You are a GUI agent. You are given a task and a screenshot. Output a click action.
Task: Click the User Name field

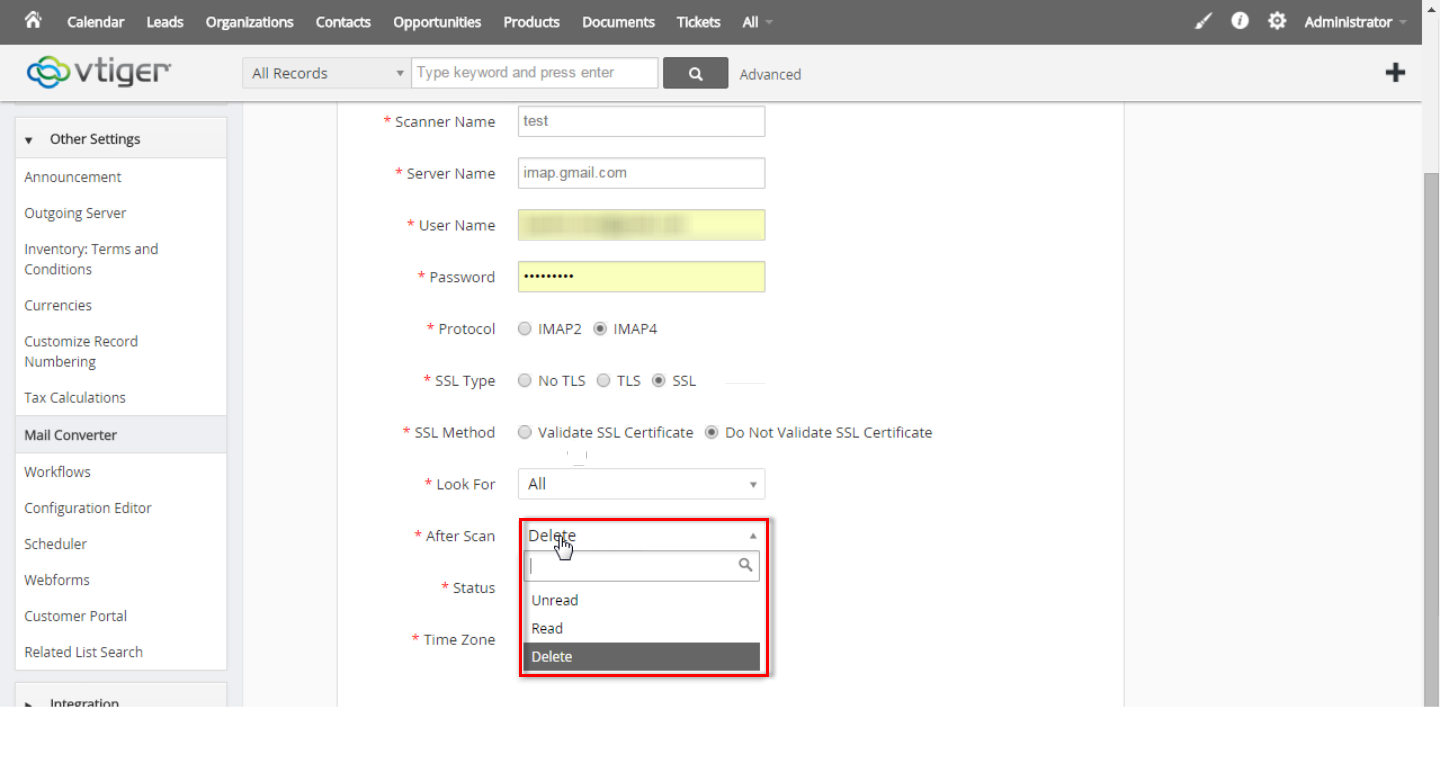pos(641,225)
